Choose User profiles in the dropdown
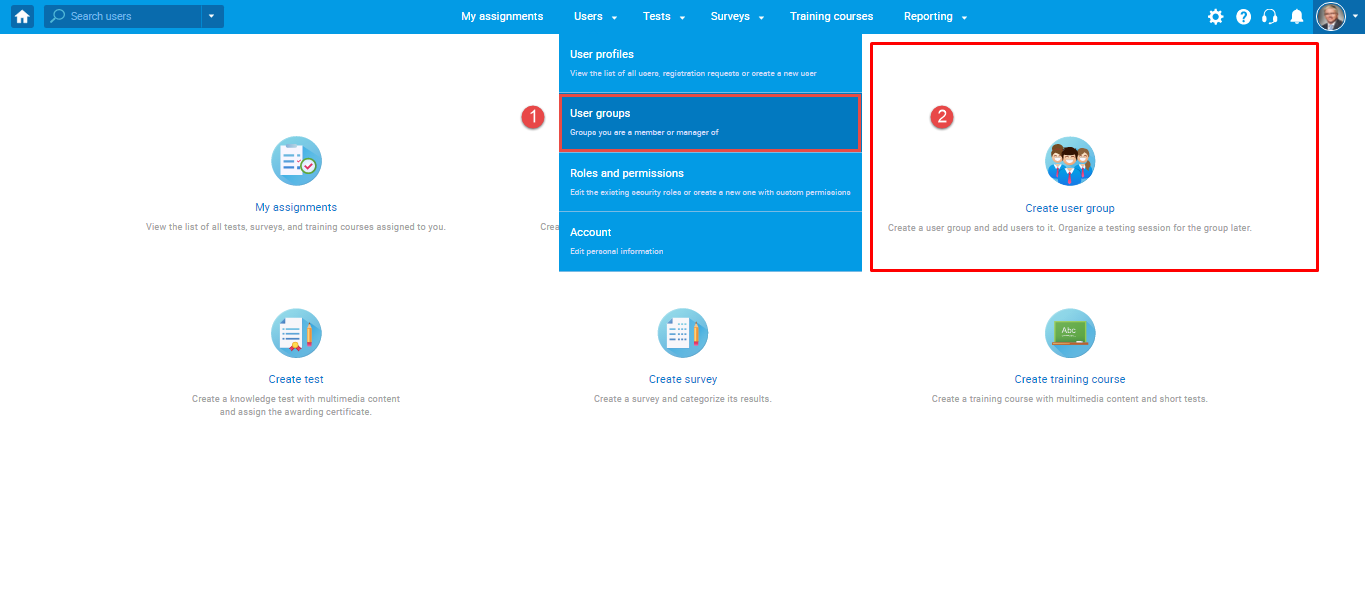 (x=709, y=62)
